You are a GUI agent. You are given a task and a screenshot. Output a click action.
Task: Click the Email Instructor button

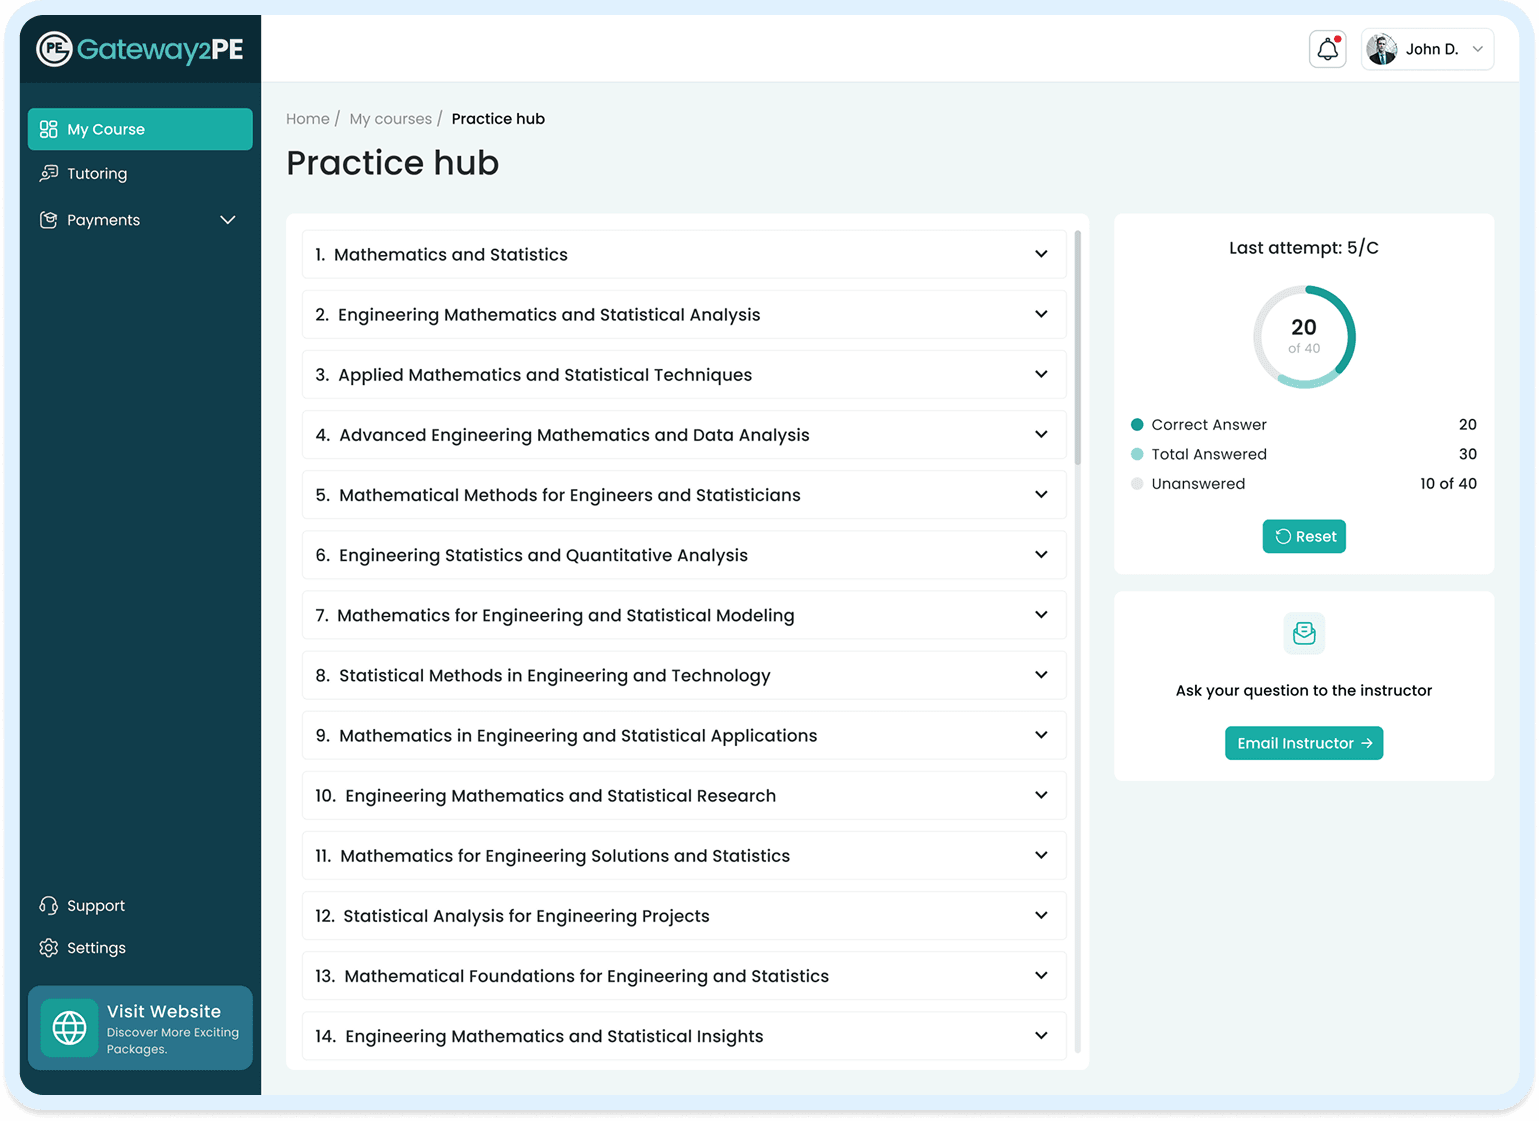click(x=1303, y=743)
